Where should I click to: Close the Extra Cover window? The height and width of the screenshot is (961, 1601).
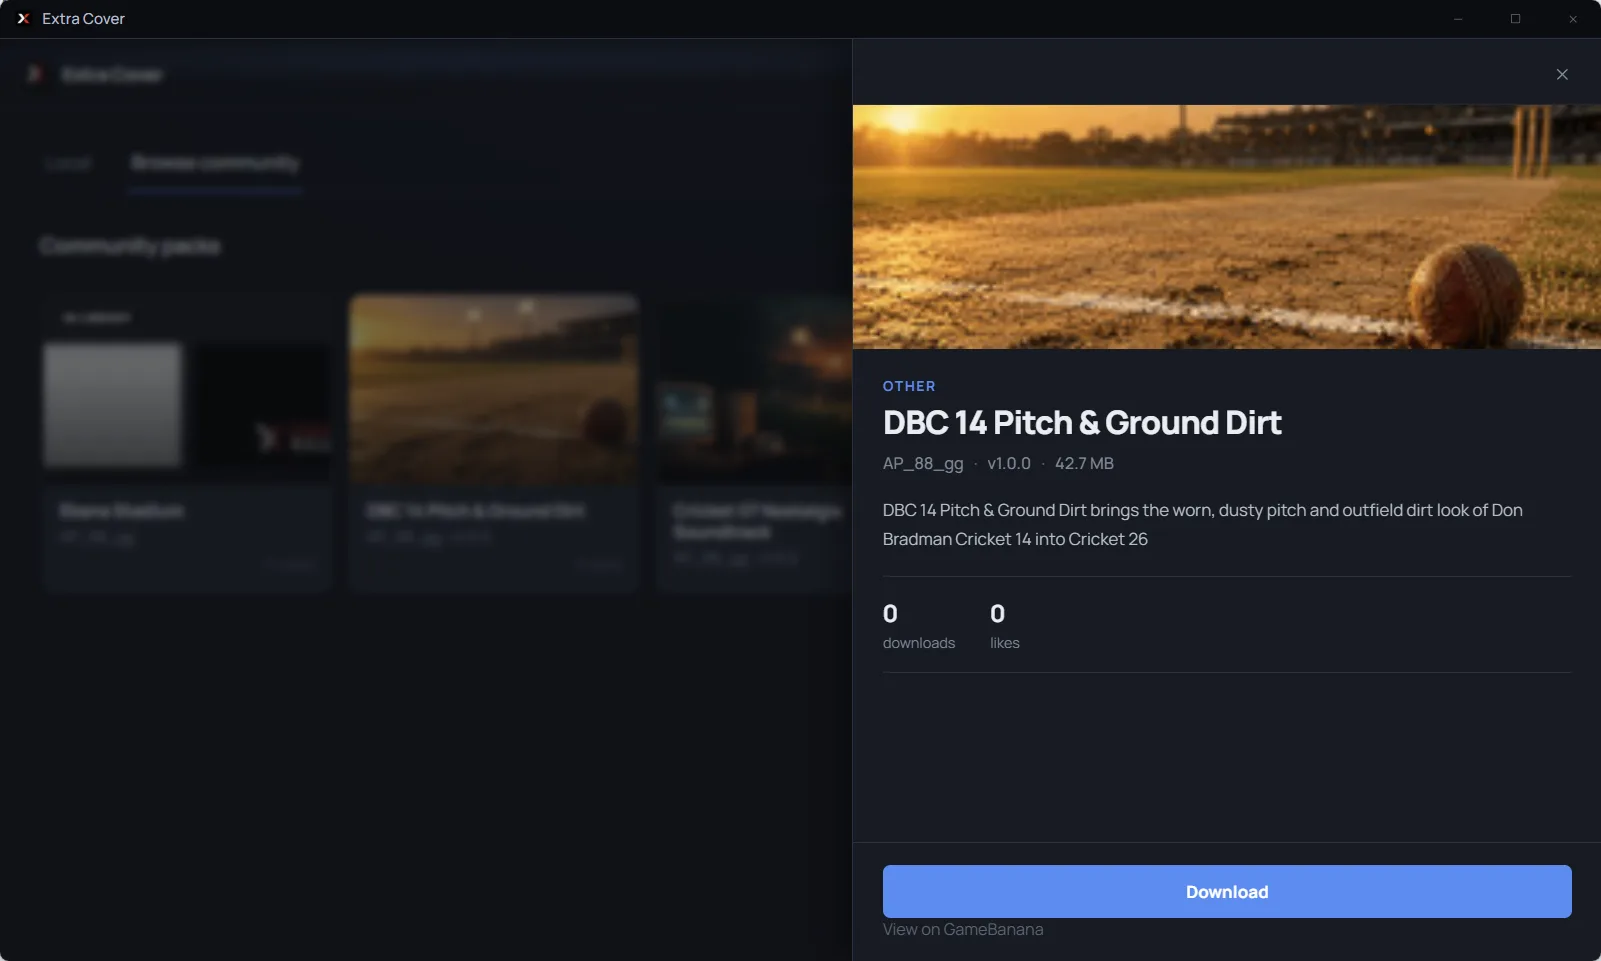(x=1573, y=19)
